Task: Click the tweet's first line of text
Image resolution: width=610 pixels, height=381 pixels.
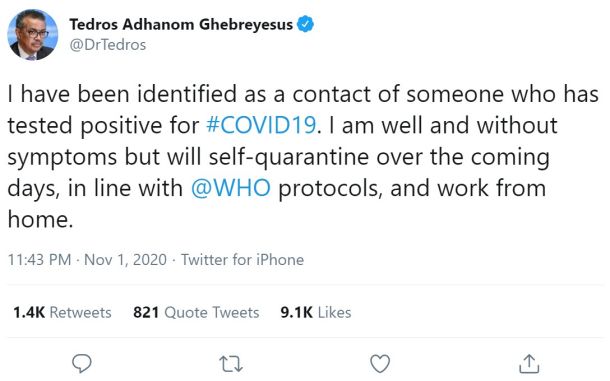Action: click(303, 95)
